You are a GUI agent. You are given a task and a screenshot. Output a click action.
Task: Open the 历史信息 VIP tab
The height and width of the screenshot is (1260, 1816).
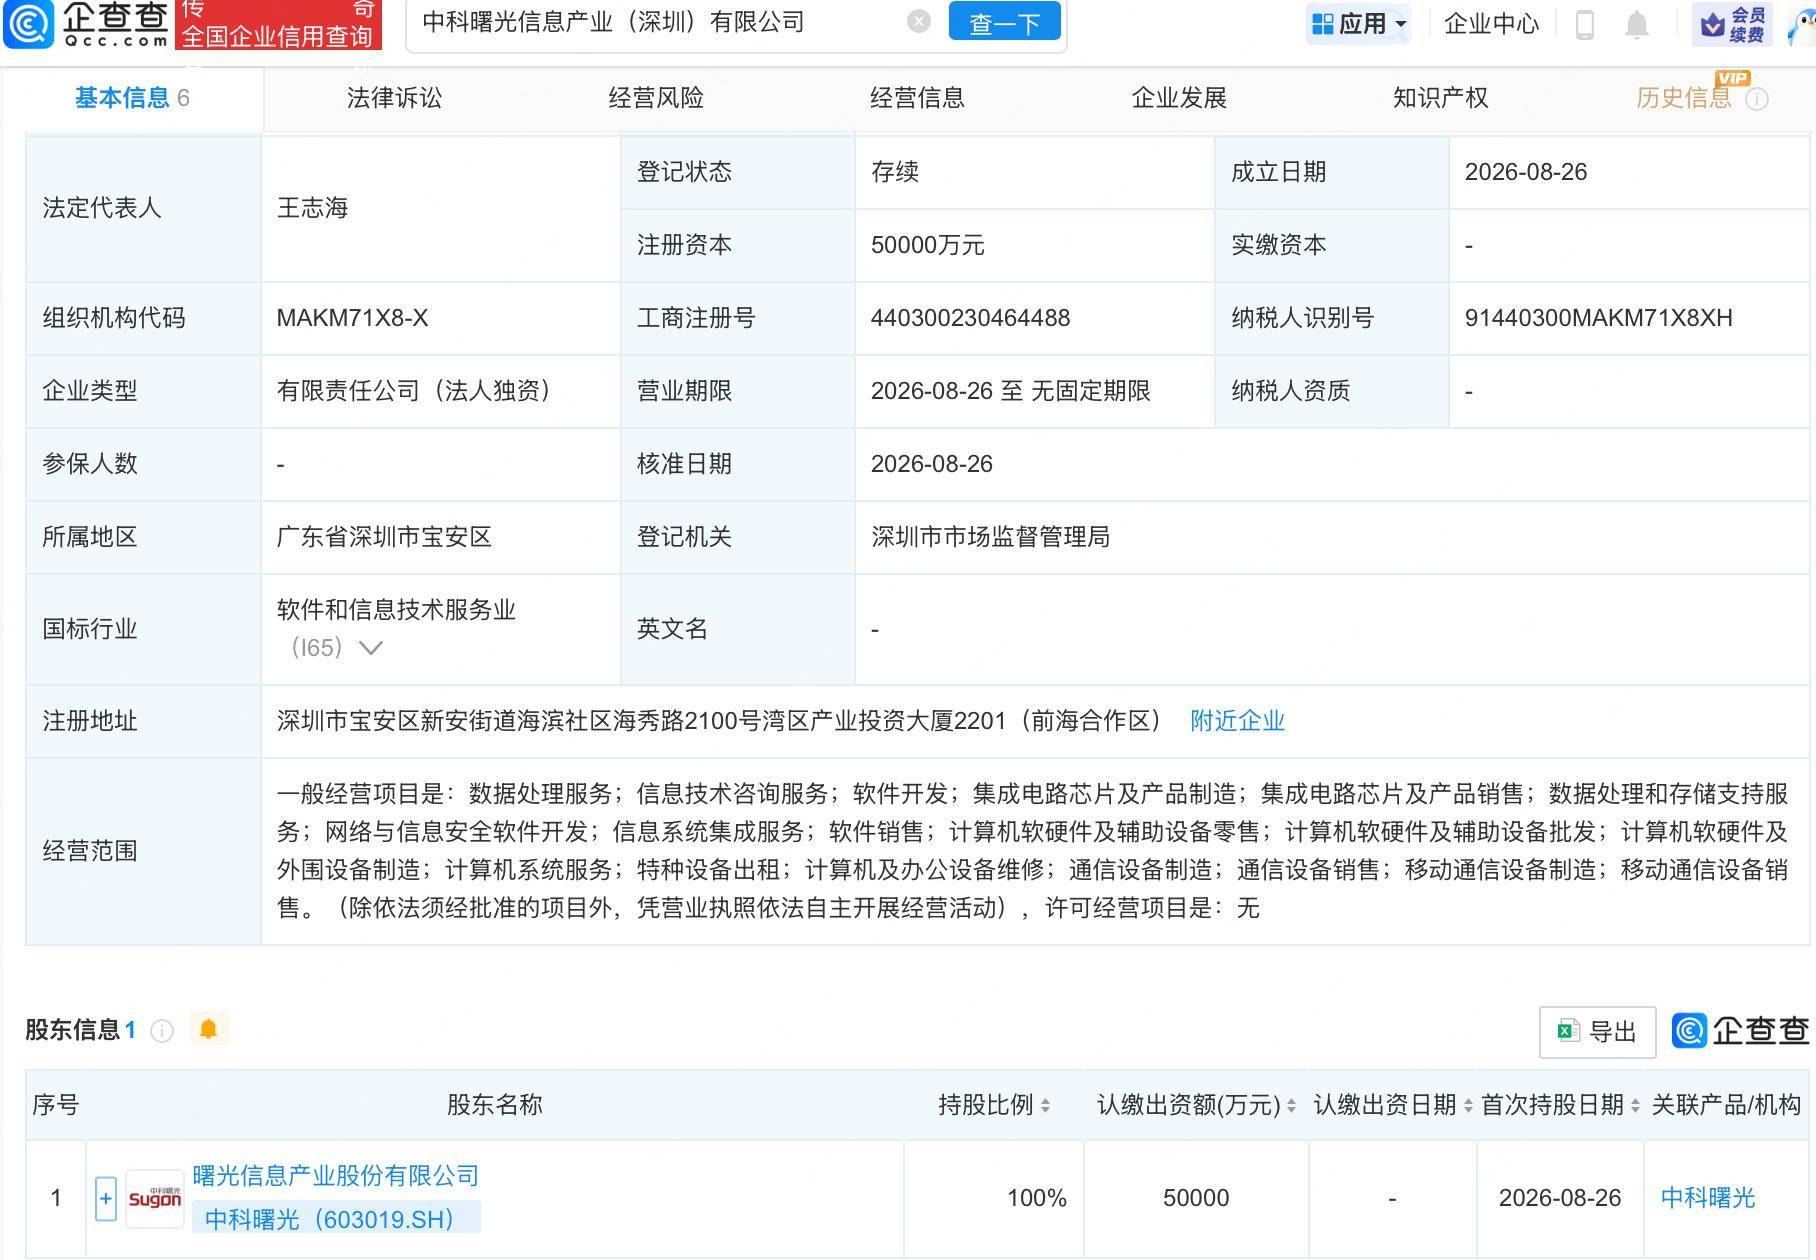(1684, 98)
